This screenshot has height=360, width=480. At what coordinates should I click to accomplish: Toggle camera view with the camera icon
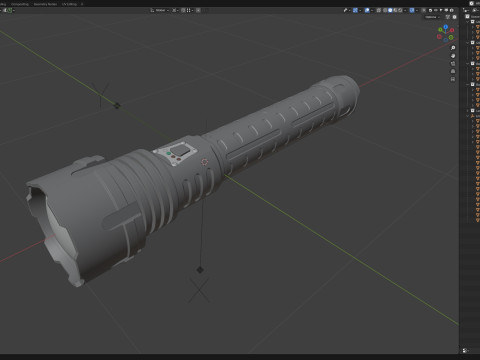tap(453, 63)
